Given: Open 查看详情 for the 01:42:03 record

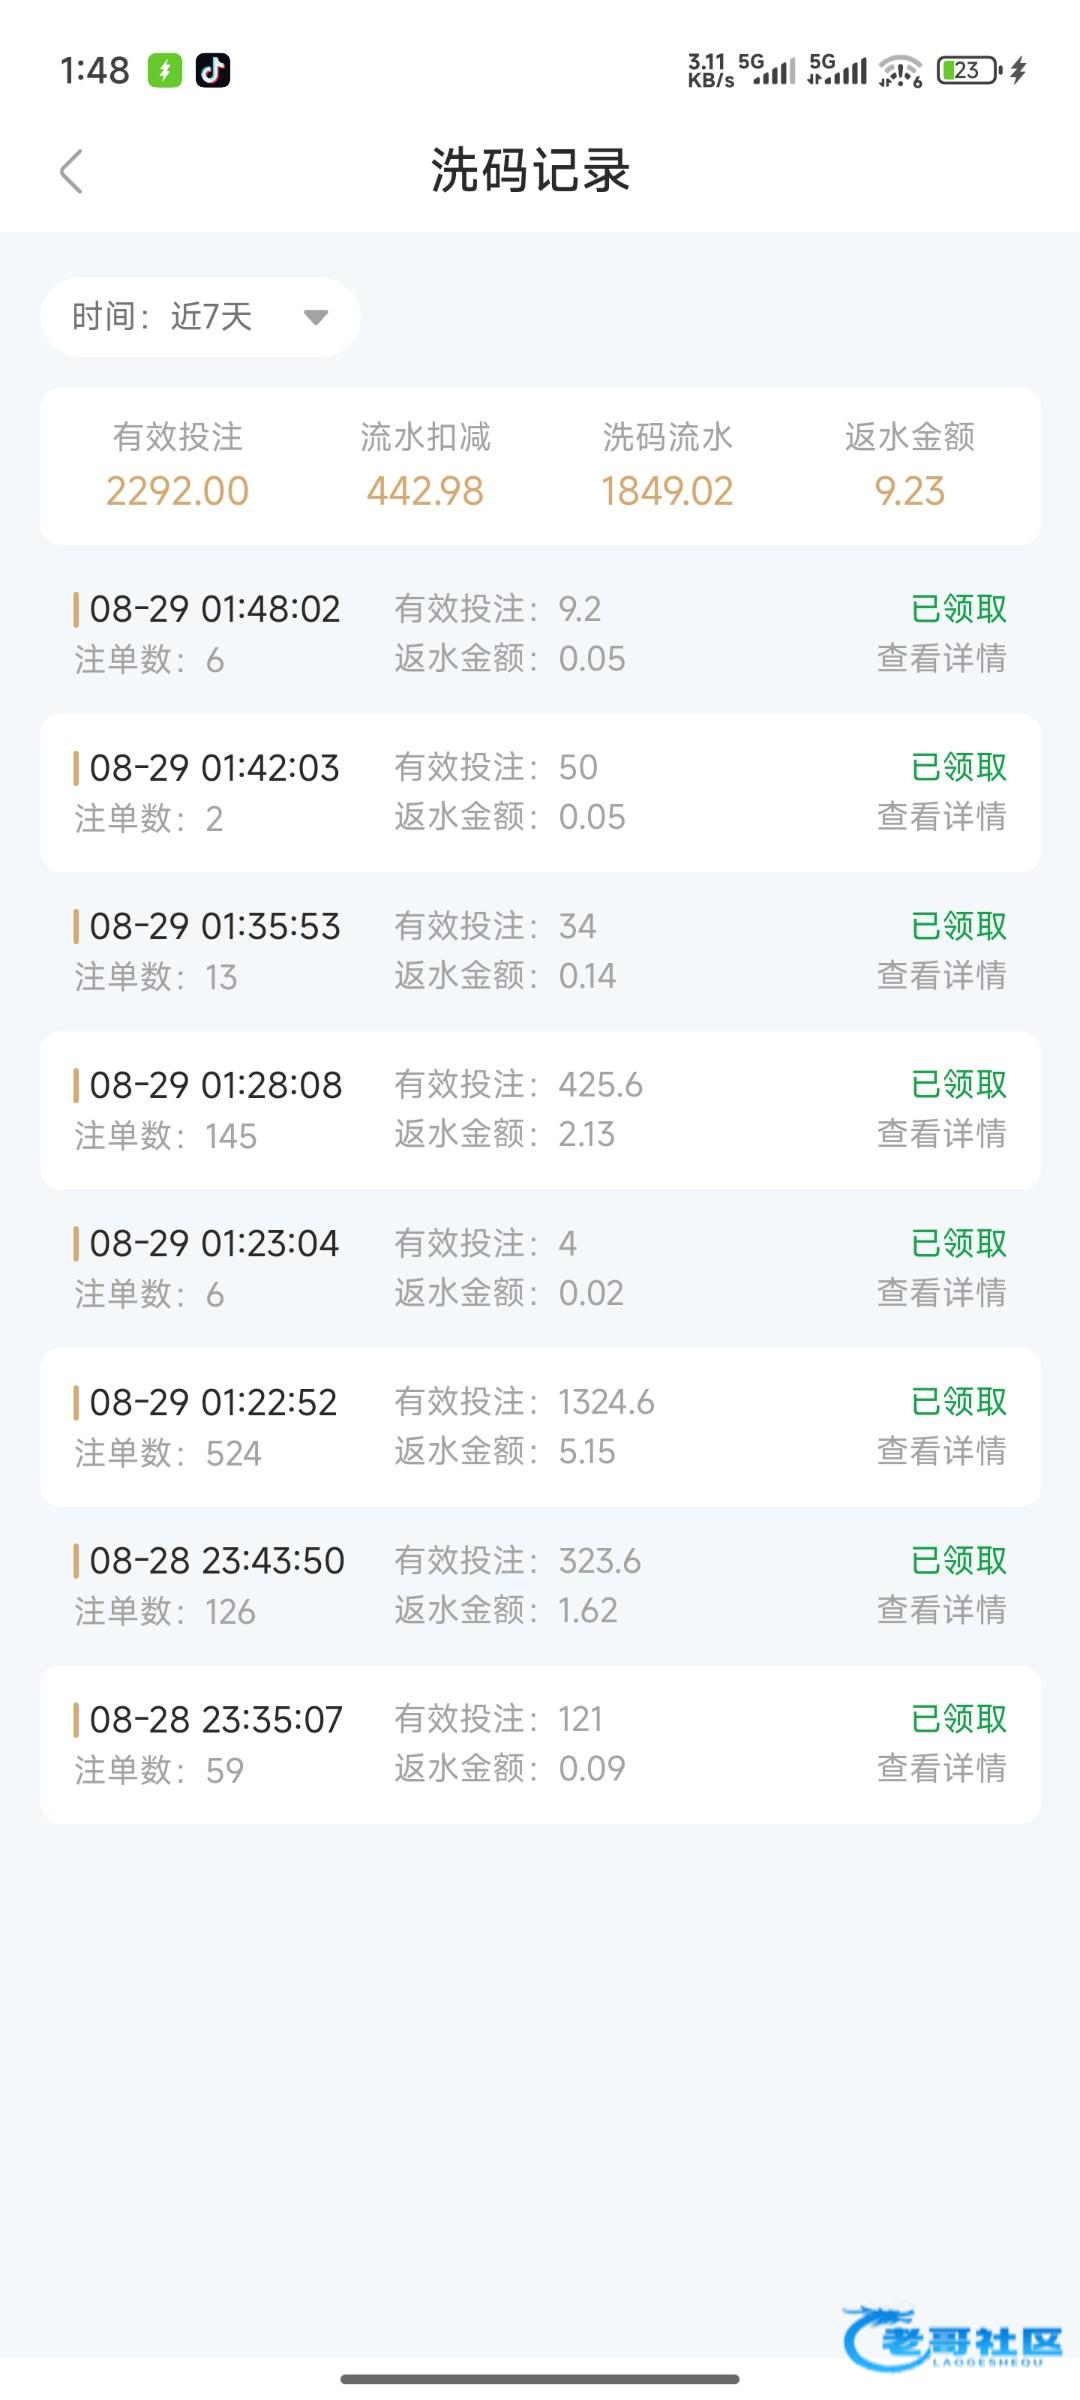Looking at the screenshot, I should [941, 817].
